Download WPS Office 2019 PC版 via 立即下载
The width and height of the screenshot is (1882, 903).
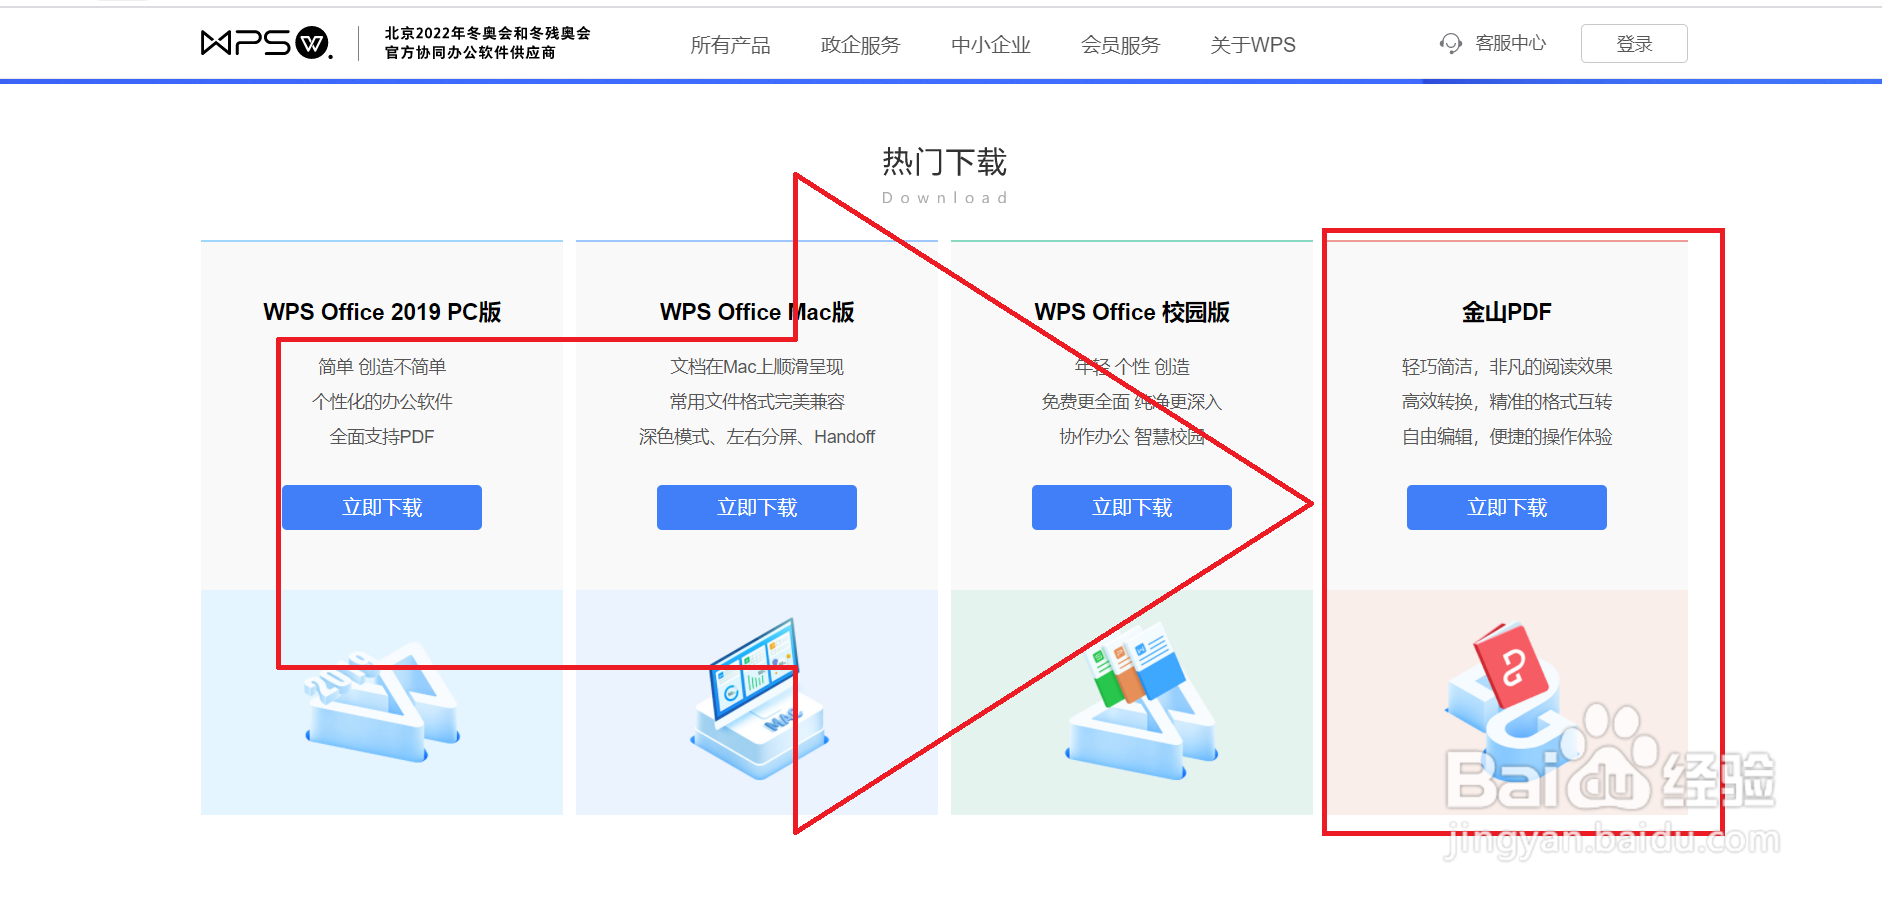(x=381, y=507)
